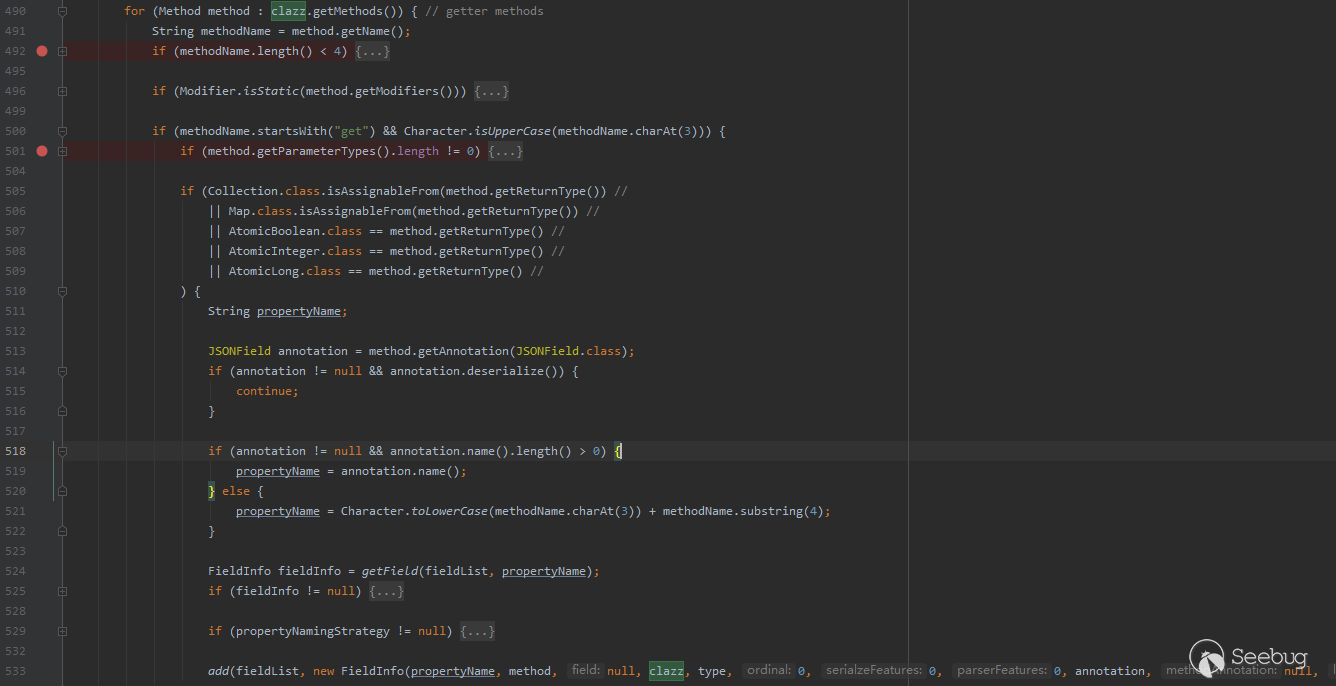Click the fold icon at line 505

point(62,191)
